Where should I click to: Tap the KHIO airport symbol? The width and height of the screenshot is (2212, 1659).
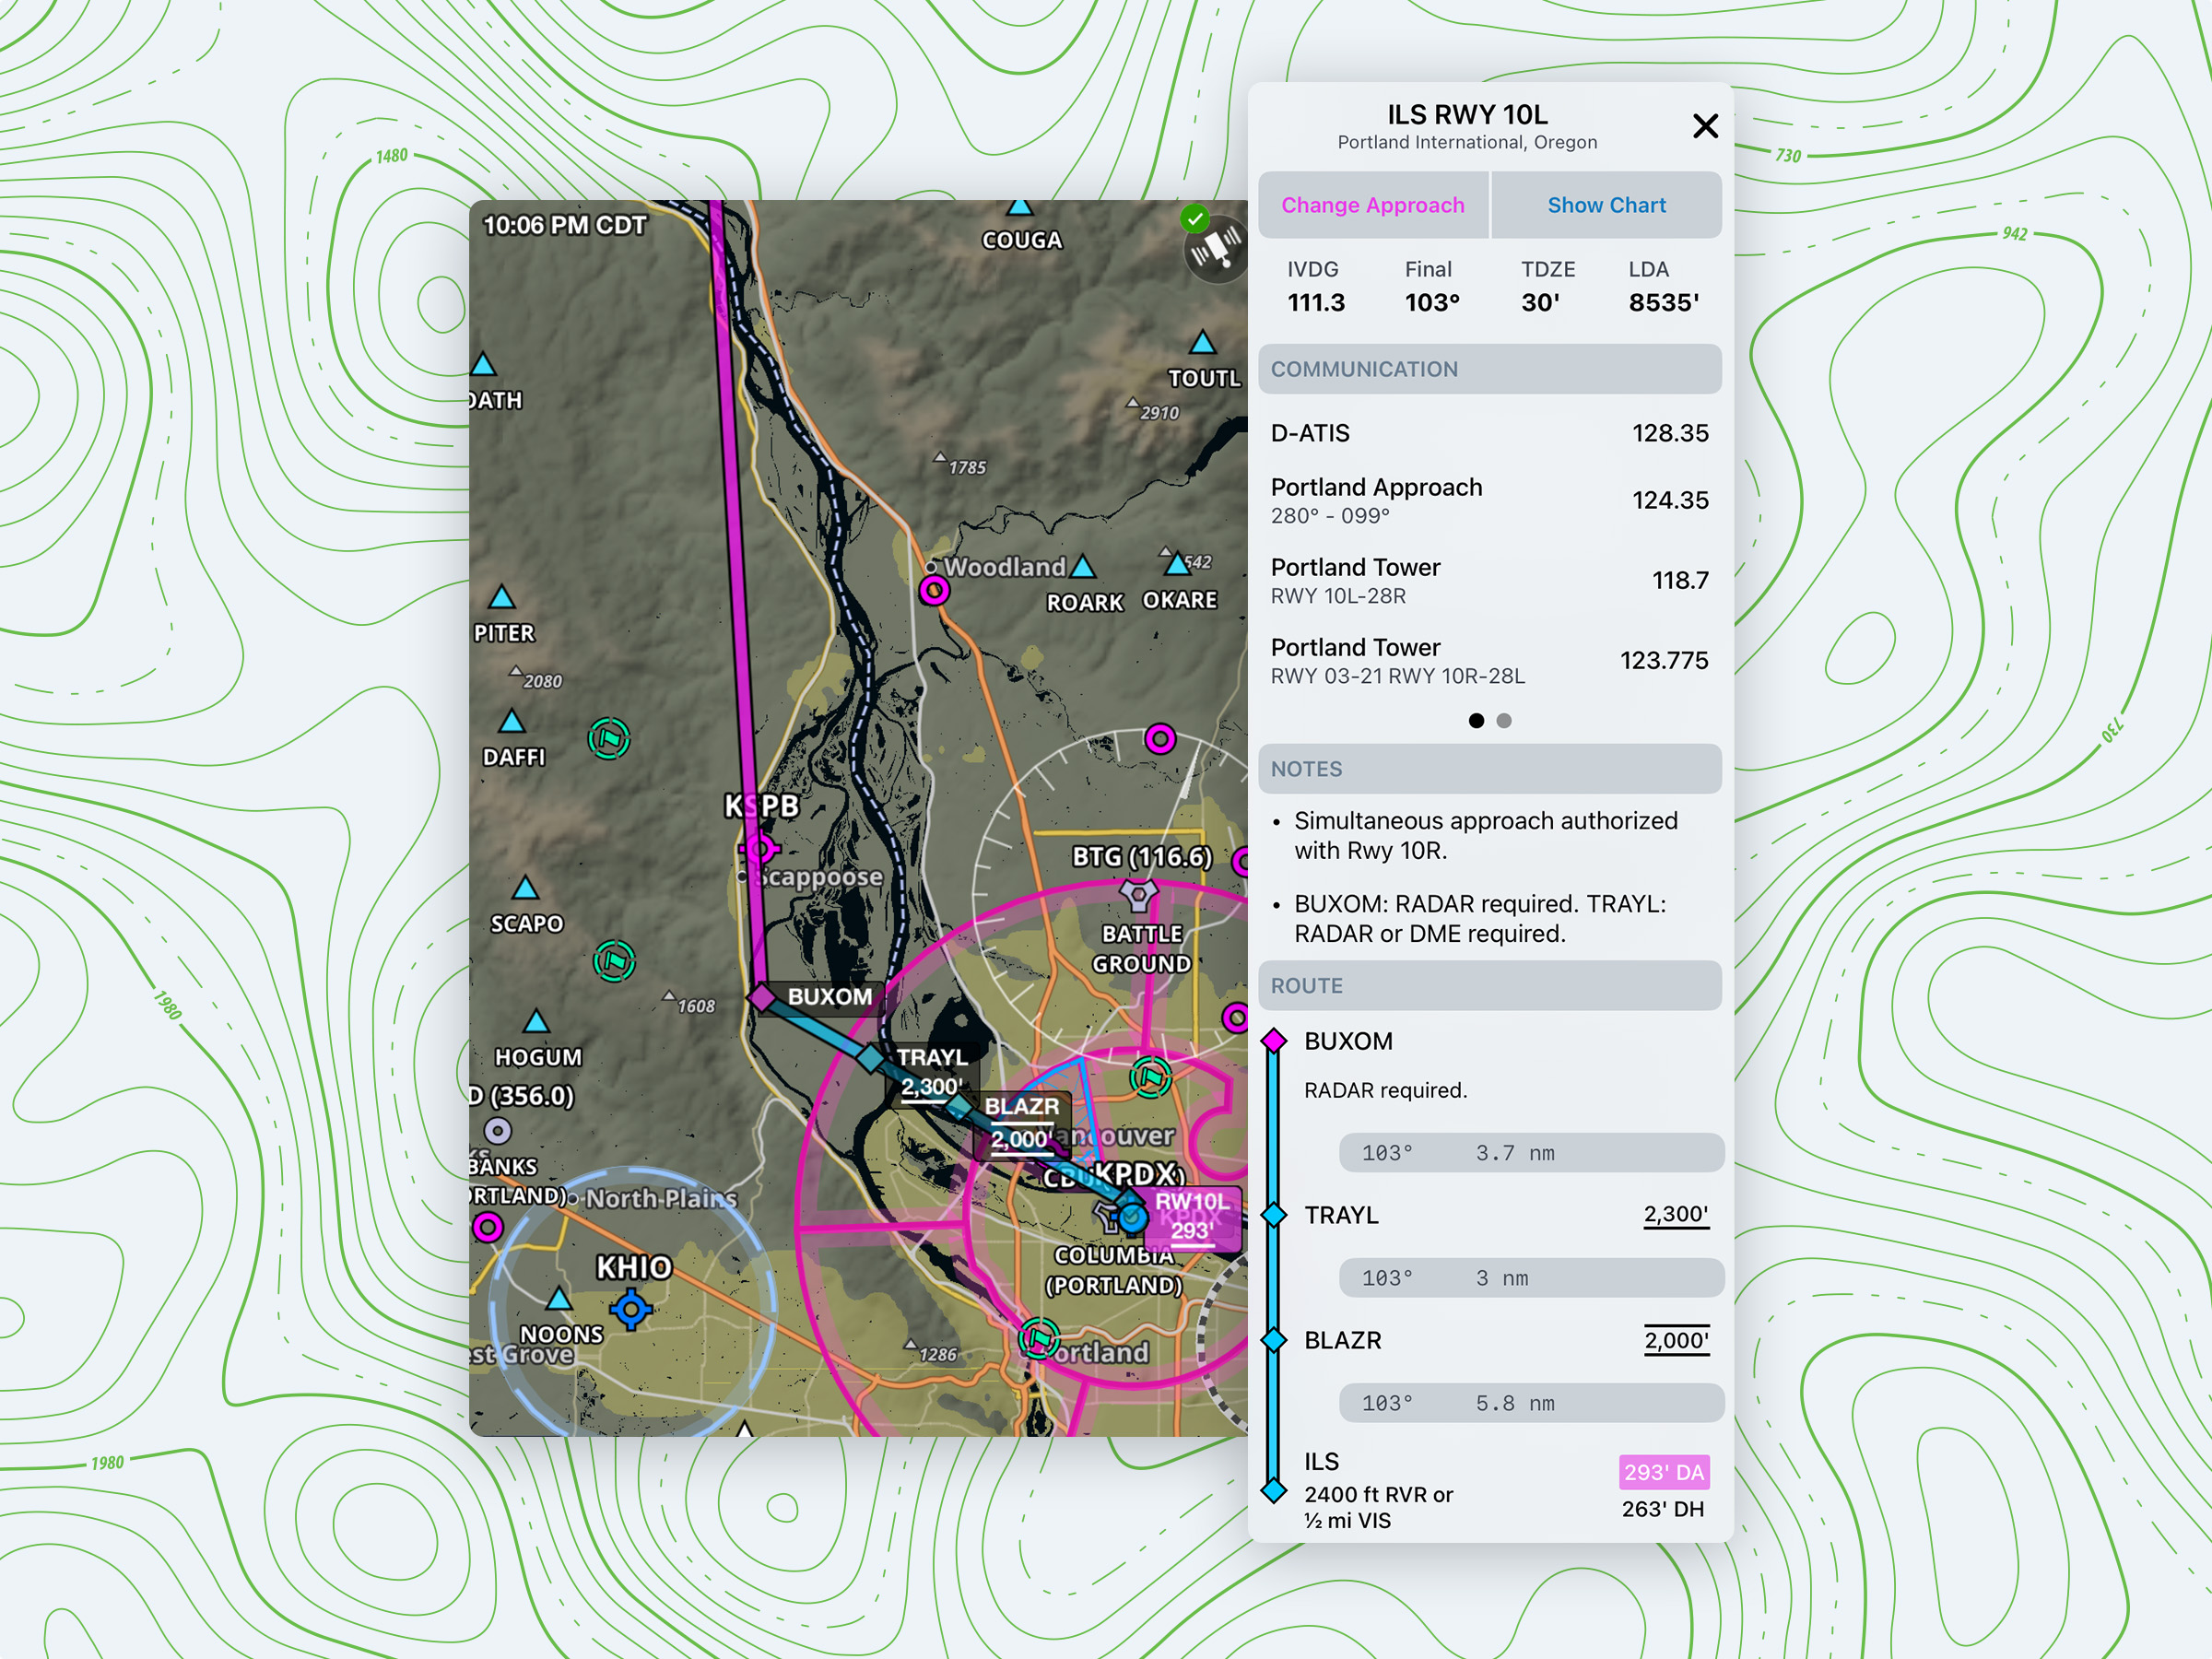pos(631,1308)
